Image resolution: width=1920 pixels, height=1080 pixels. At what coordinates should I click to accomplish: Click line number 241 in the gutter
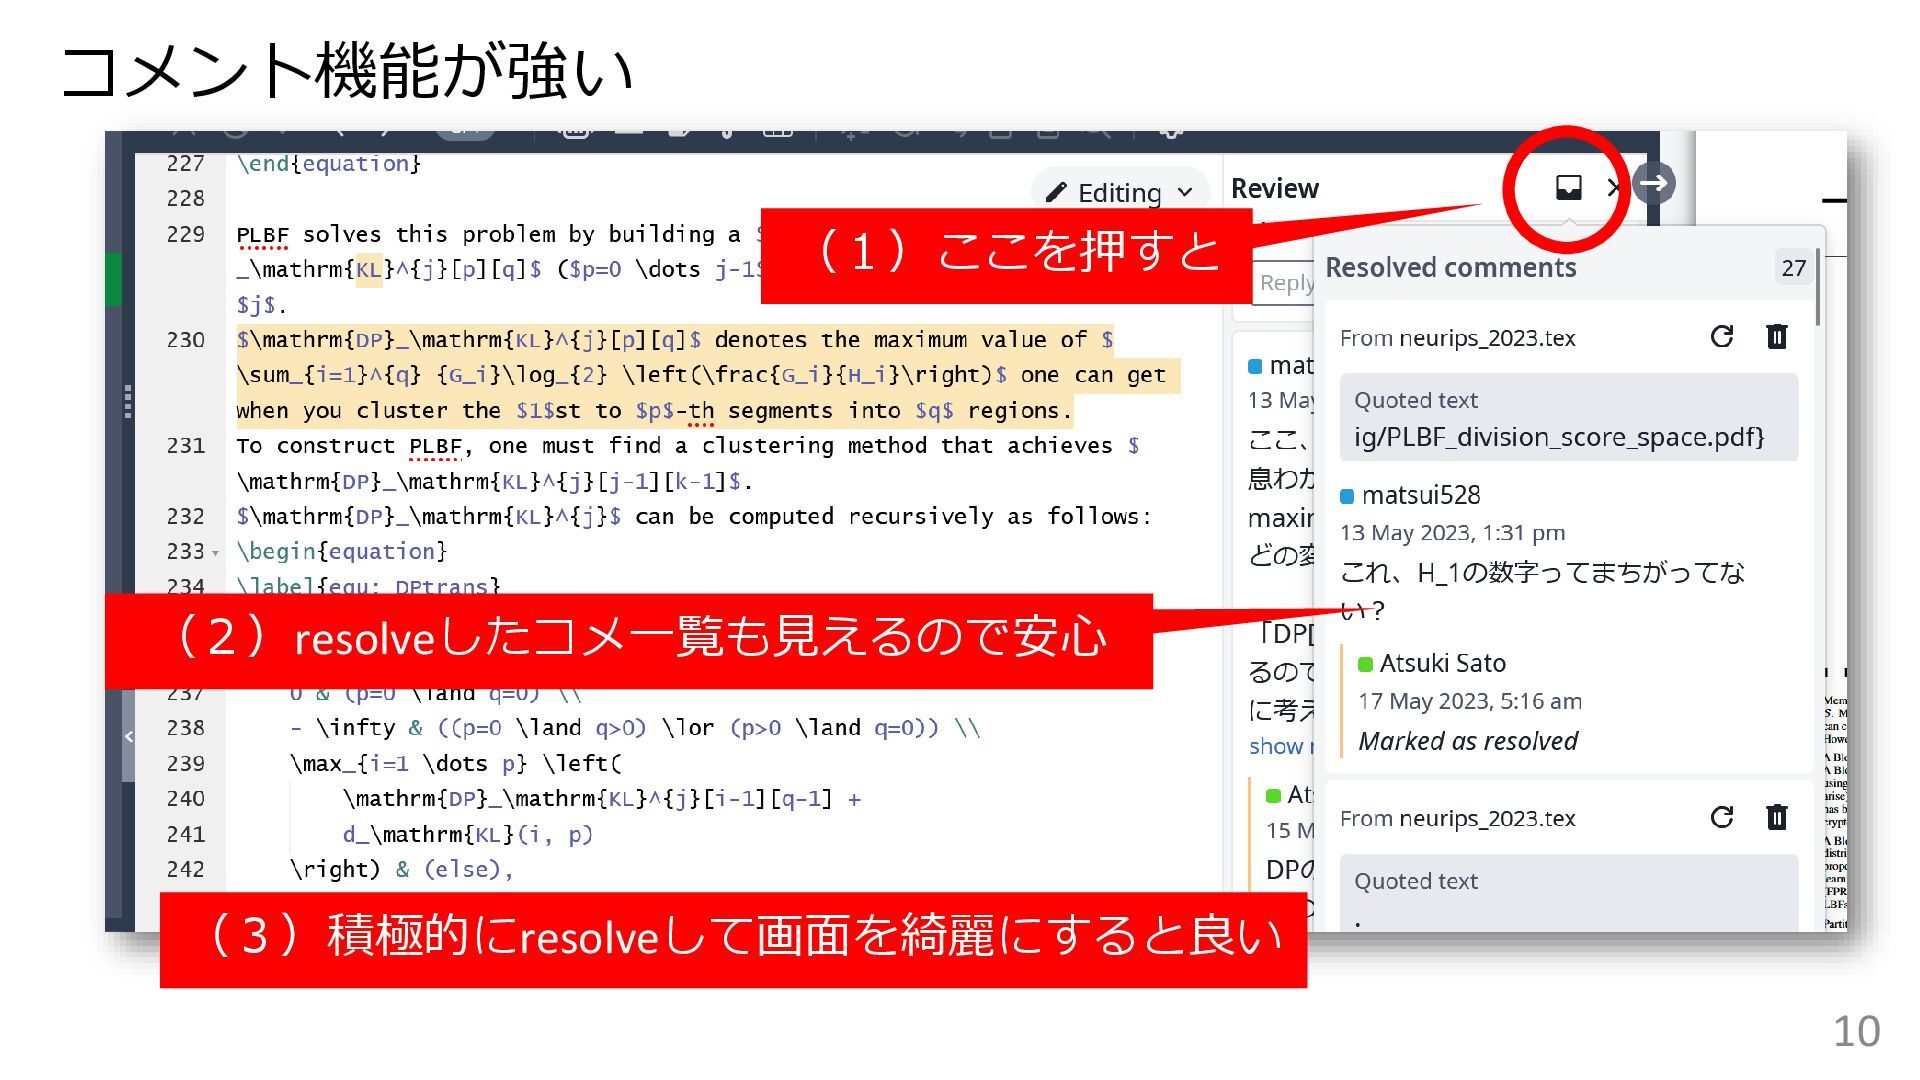tap(185, 834)
